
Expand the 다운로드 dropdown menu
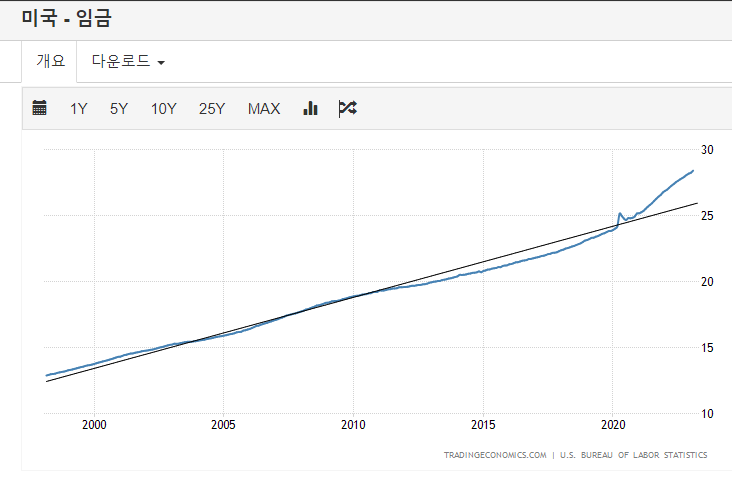tap(128, 61)
